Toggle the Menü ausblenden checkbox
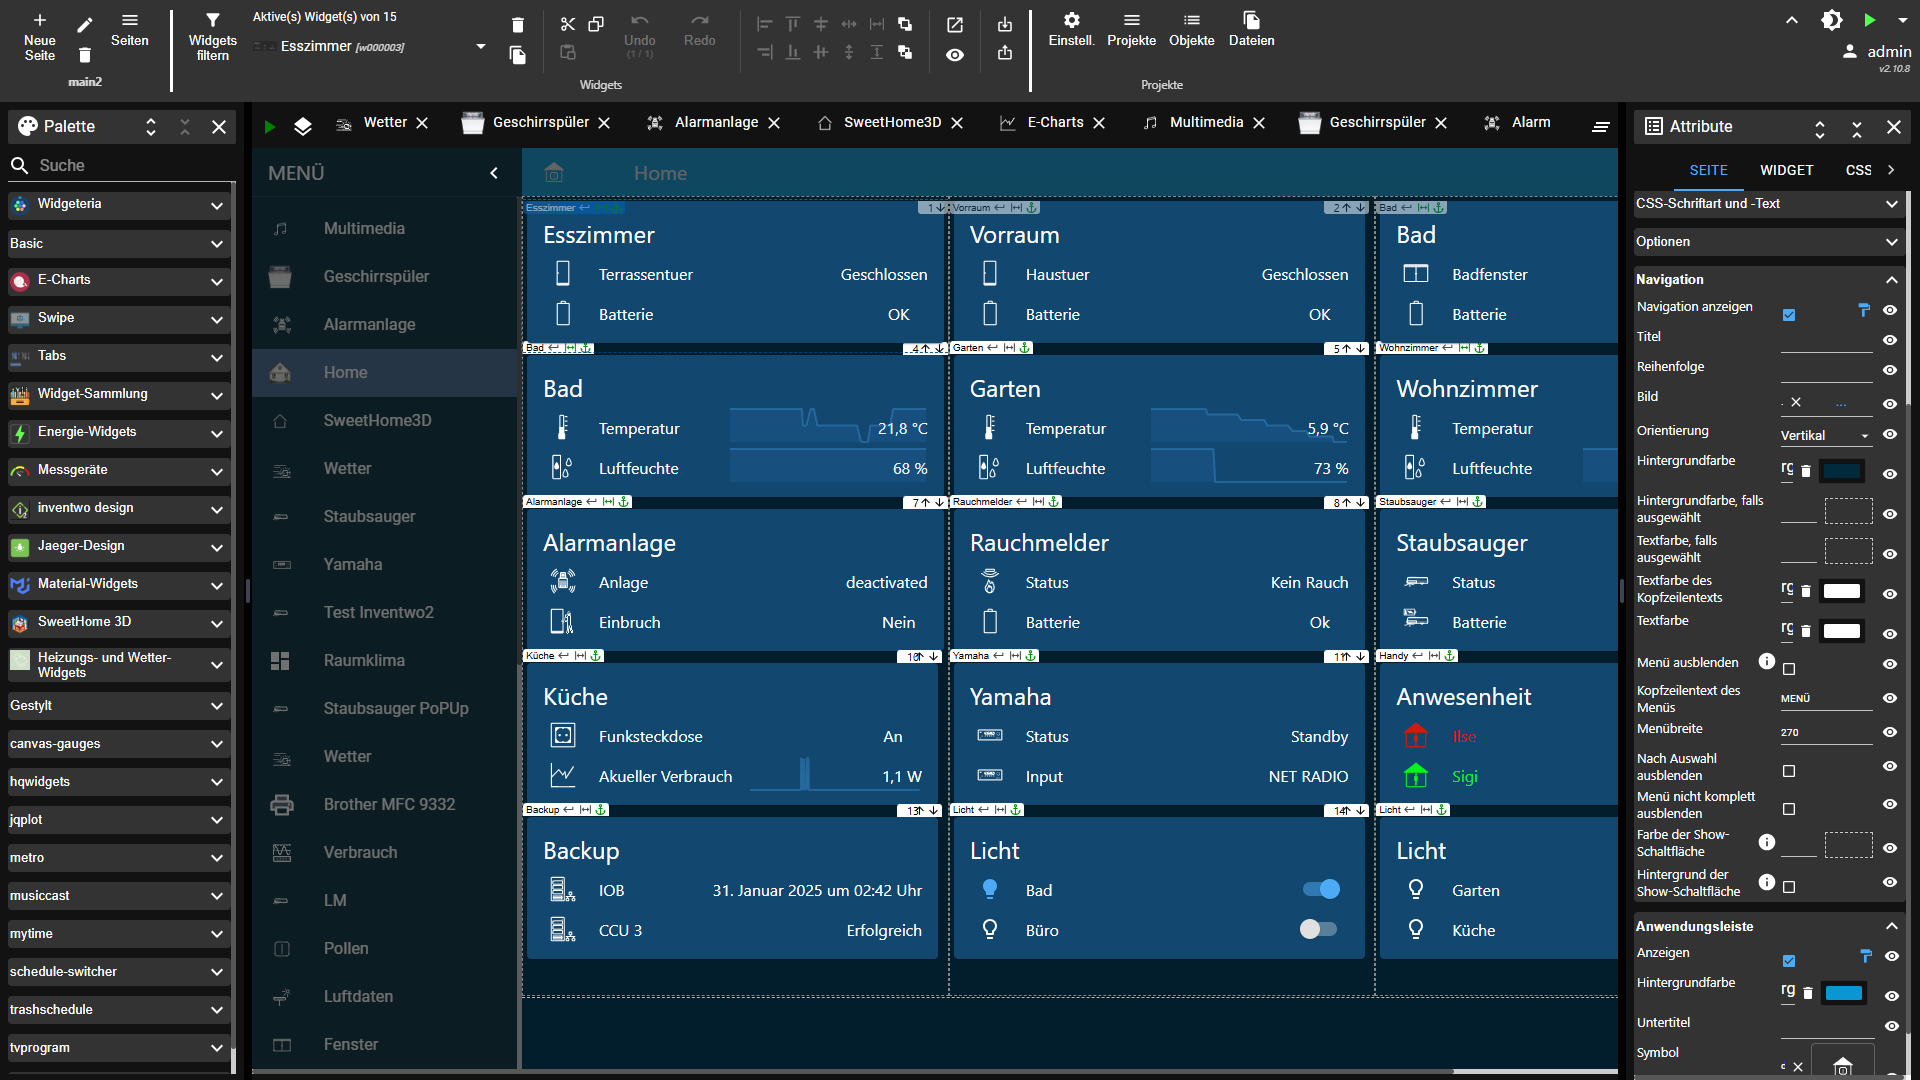The height and width of the screenshot is (1080, 1920). [1789, 669]
